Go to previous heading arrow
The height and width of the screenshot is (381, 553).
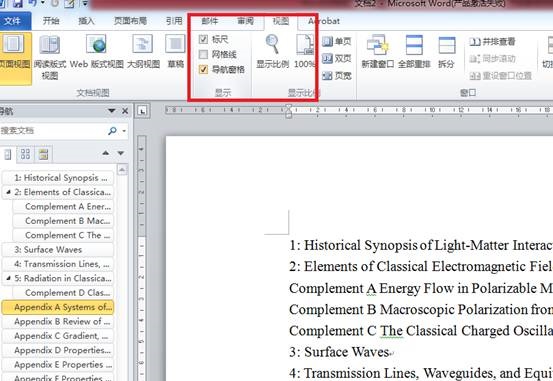point(105,153)
